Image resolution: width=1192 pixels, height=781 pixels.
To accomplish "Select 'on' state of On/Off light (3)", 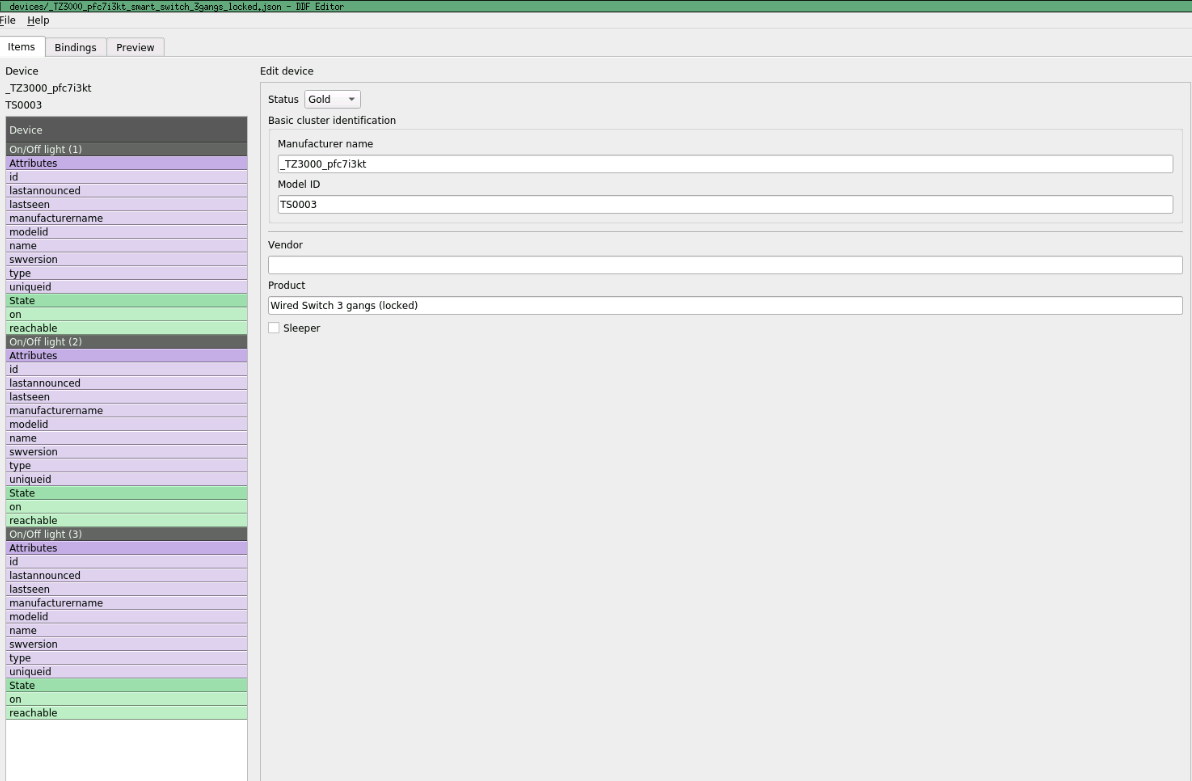I will (126, 700).
